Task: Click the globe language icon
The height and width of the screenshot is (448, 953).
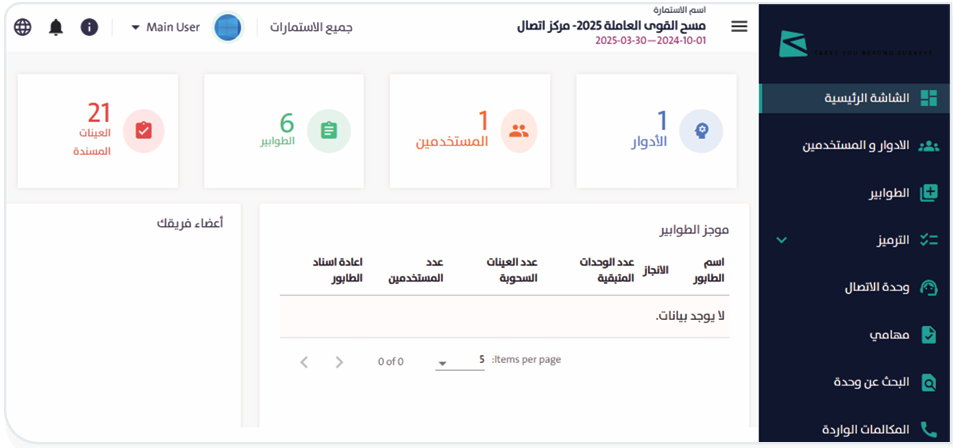Action: [23, 27]
